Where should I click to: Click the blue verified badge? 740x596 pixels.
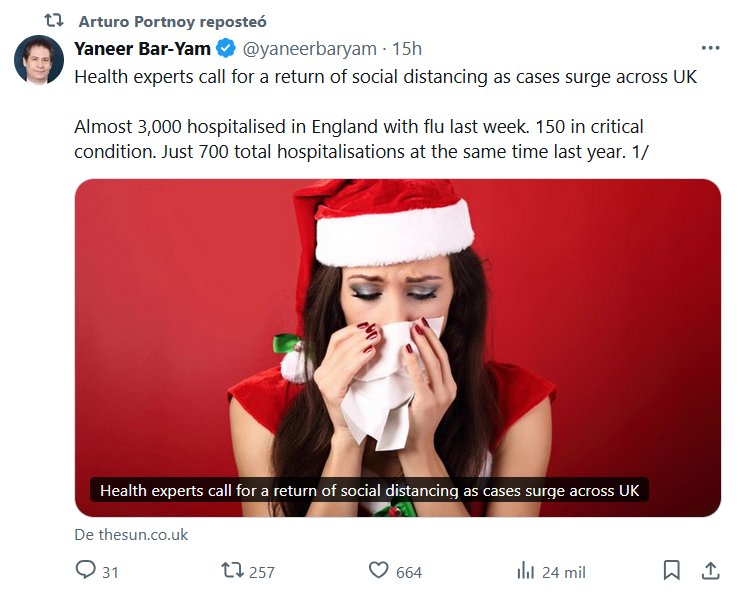(x=227, y=48)
